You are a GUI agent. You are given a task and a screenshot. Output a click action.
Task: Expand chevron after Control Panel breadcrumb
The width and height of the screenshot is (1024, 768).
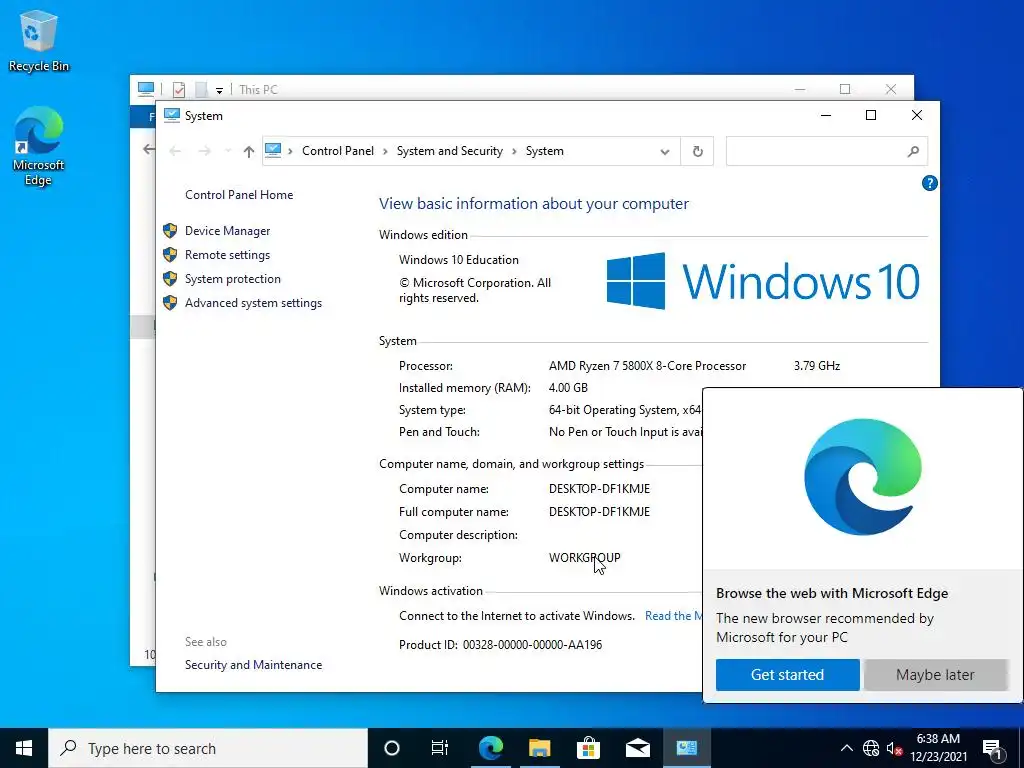tap(385, 152)
